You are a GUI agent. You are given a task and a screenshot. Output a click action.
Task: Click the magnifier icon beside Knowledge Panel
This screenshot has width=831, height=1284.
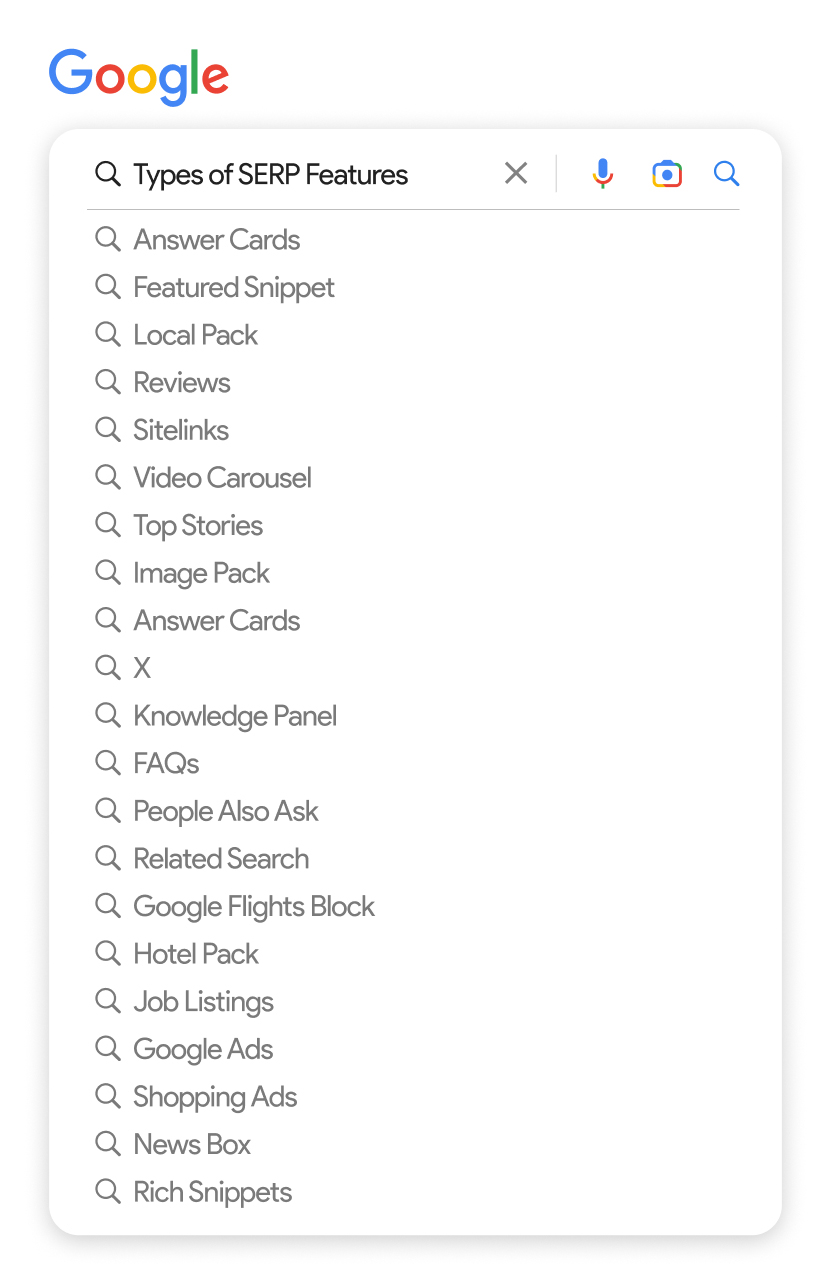click(108, 715)
